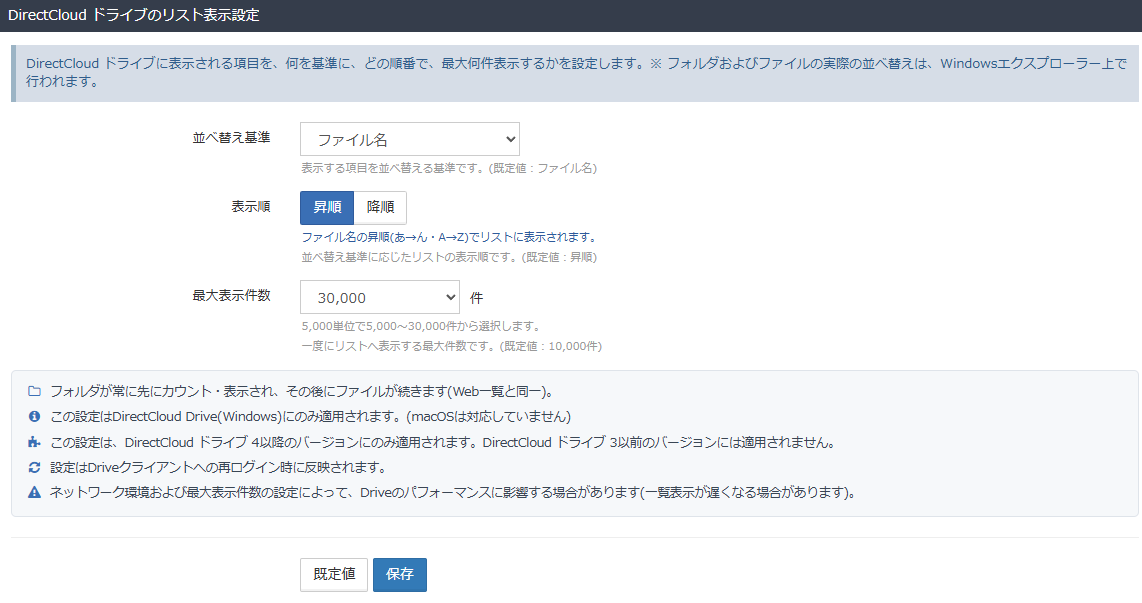This screenshot has height=603, width=1142.
Task: Click the note フォルダが常に先にカウント・表示され
Action: 304,392
